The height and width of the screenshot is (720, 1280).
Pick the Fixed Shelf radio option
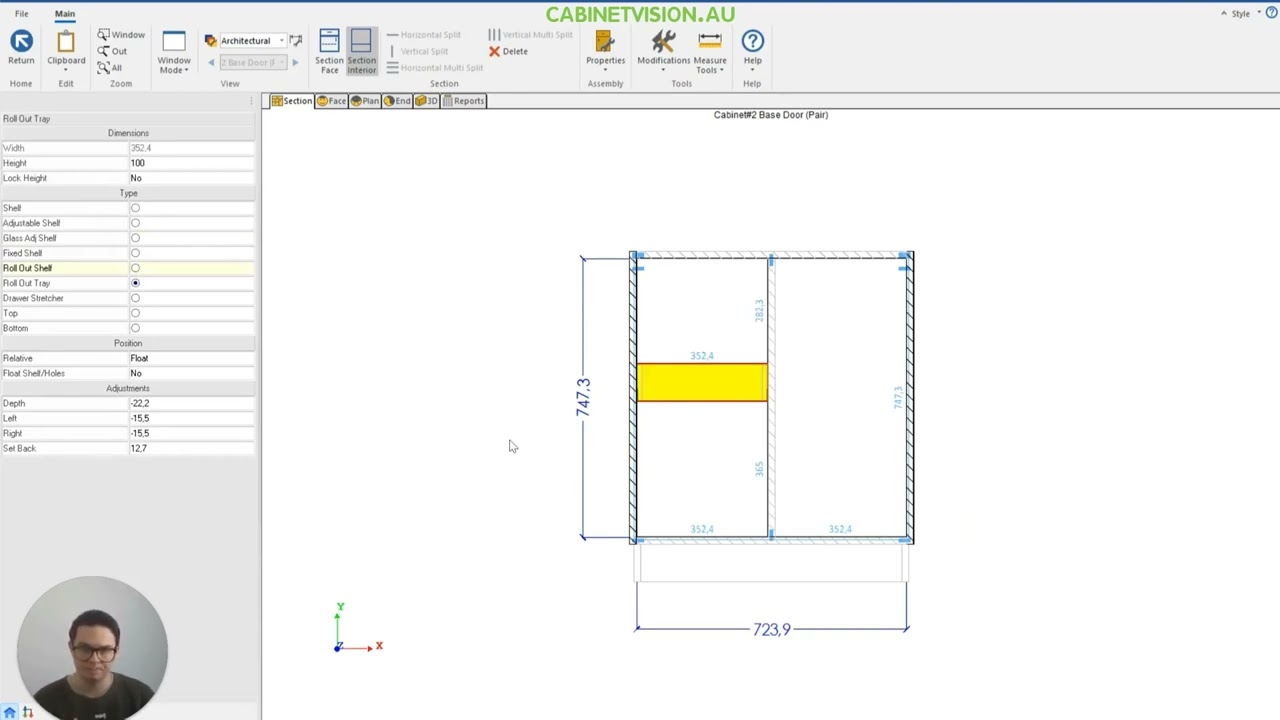pyautogui.click(x=135, y=253)
